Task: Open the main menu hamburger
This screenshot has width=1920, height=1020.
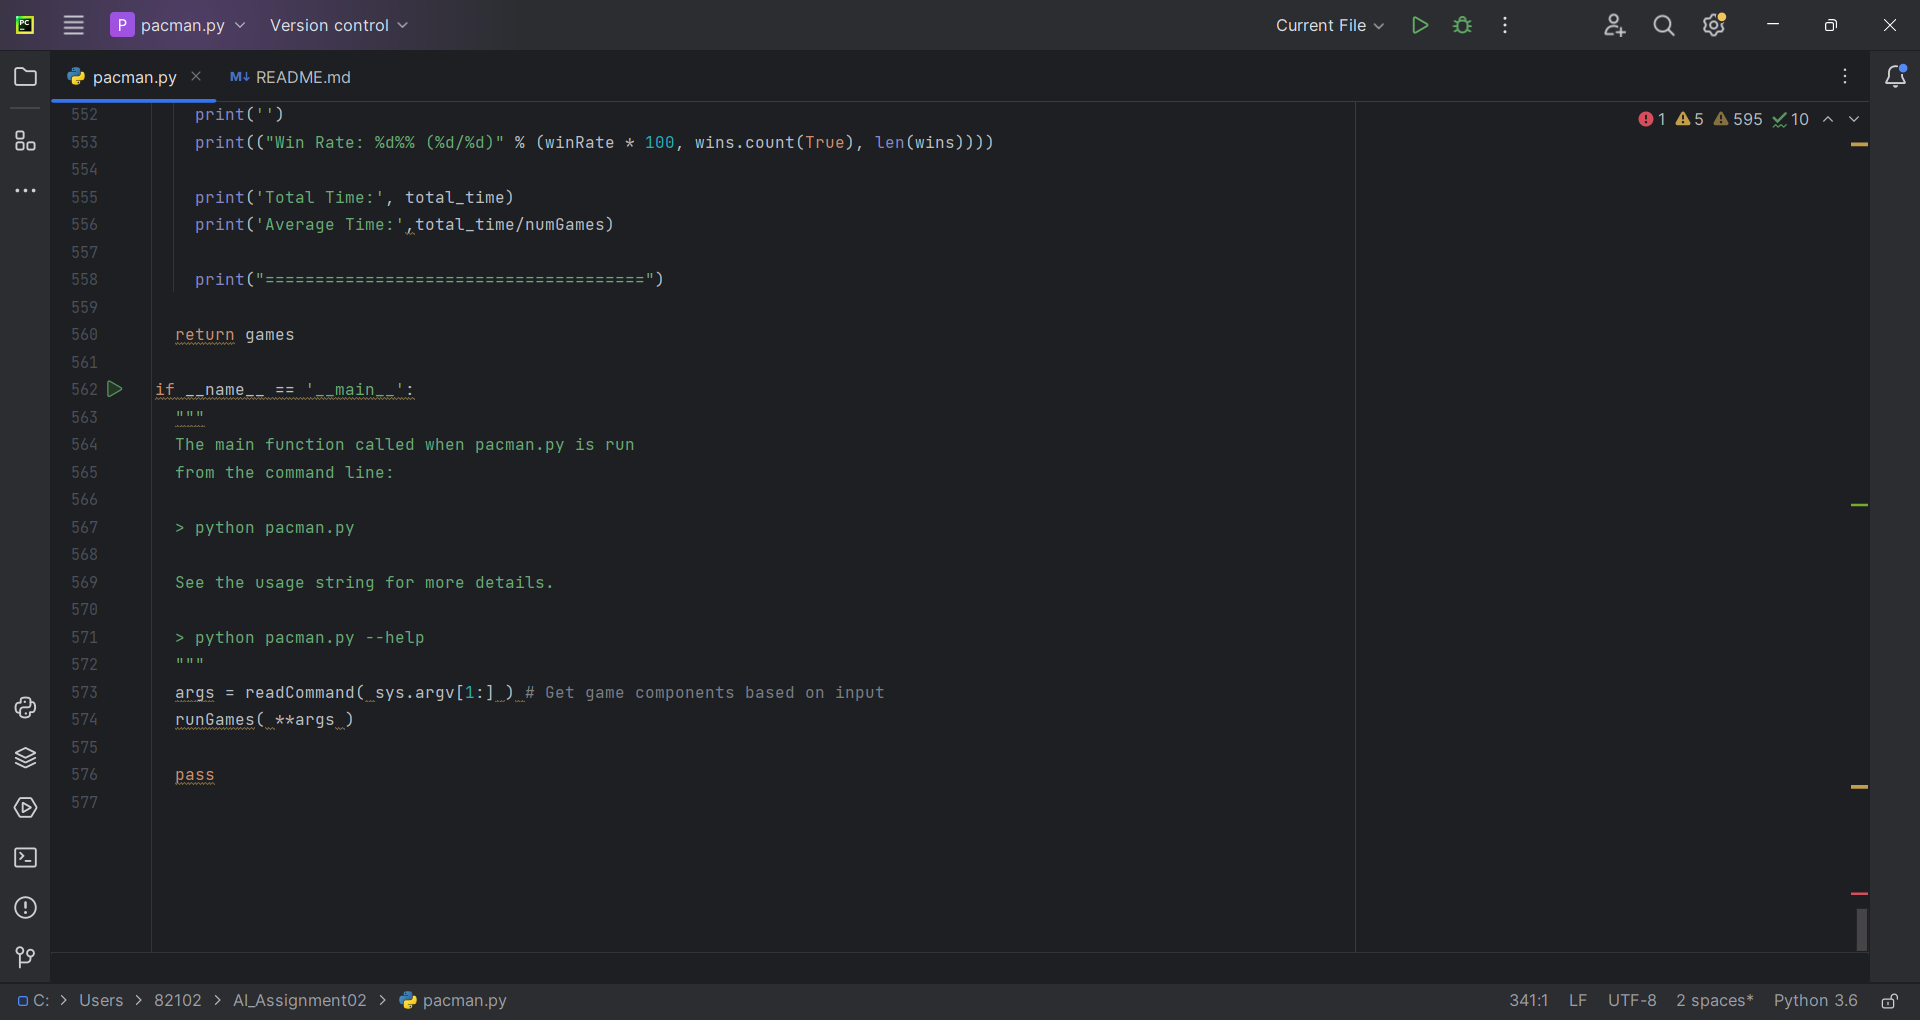Action: (73, 25)
